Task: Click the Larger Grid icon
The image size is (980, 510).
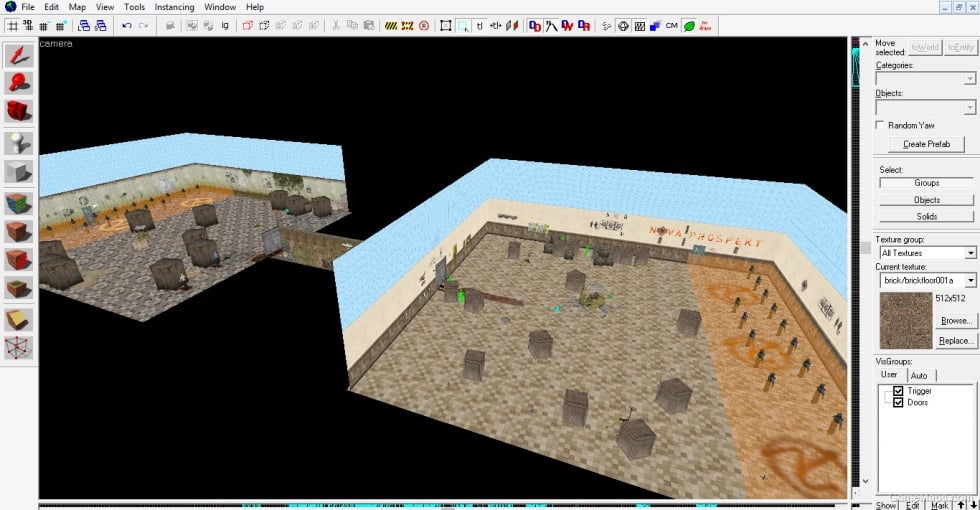Action: pyautogui.click(x=61, y=26)
